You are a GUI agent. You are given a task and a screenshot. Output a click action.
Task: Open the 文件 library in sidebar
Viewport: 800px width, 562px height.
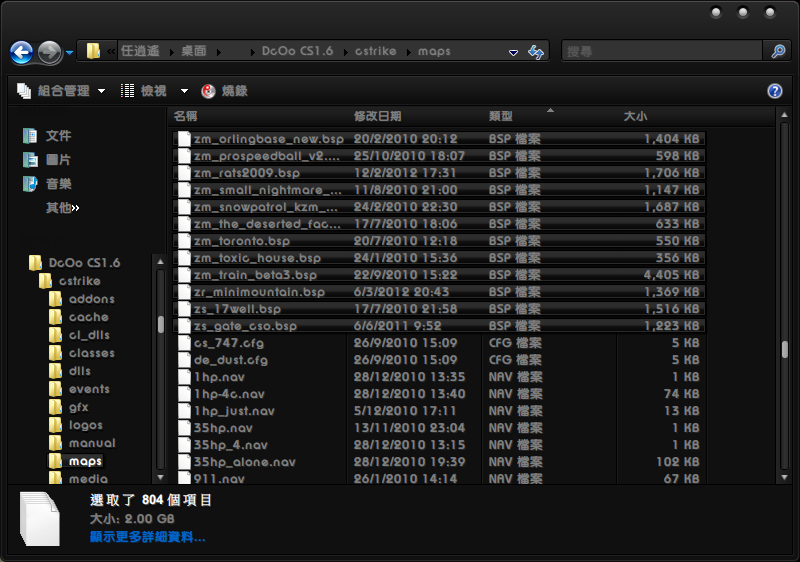(x=58, y=136)
